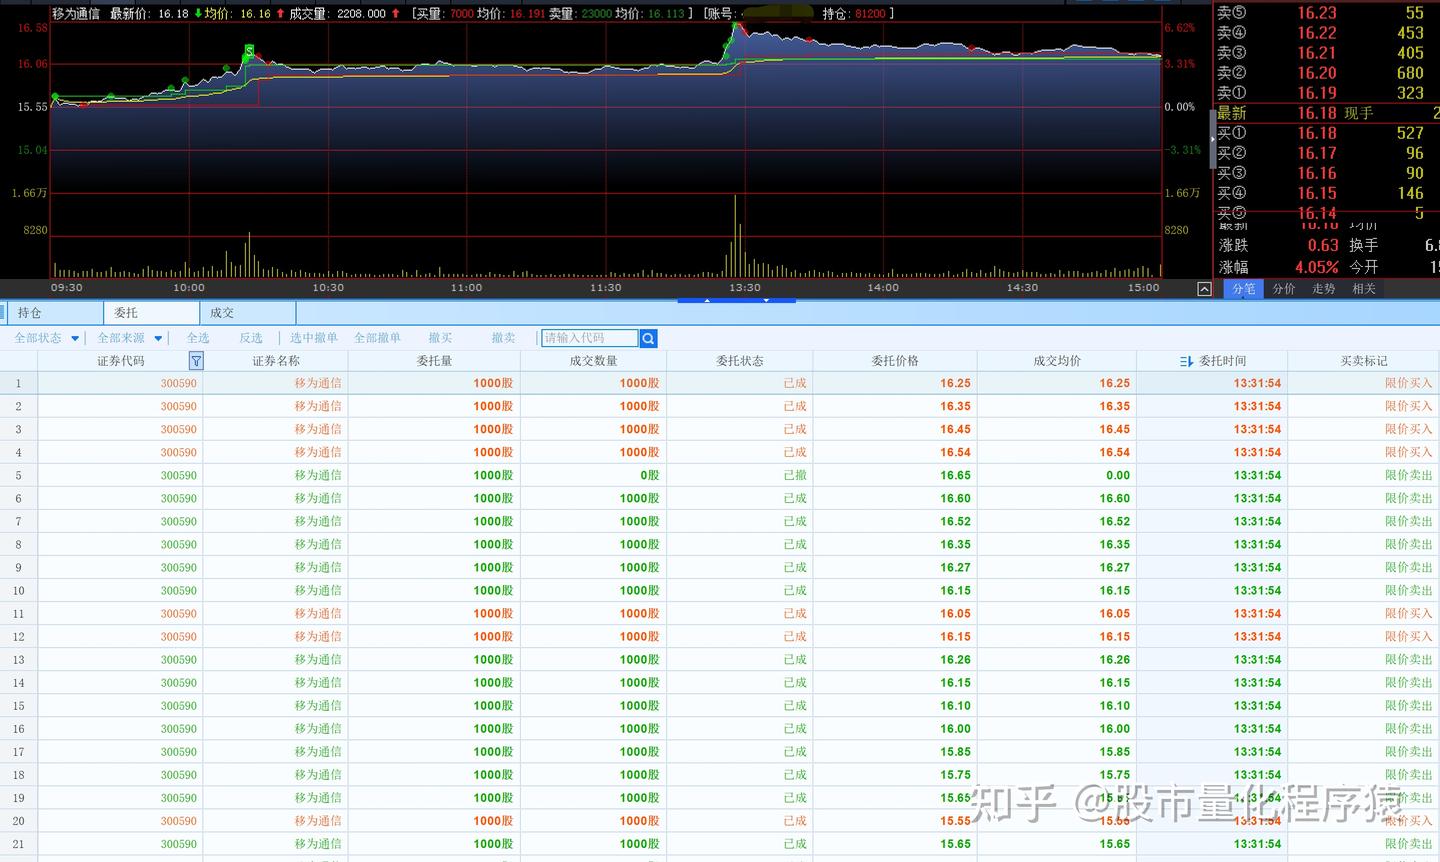Click the 已撤 status cell in row 5
Screen dimensions: 1440x862
(x=795, y=476)
